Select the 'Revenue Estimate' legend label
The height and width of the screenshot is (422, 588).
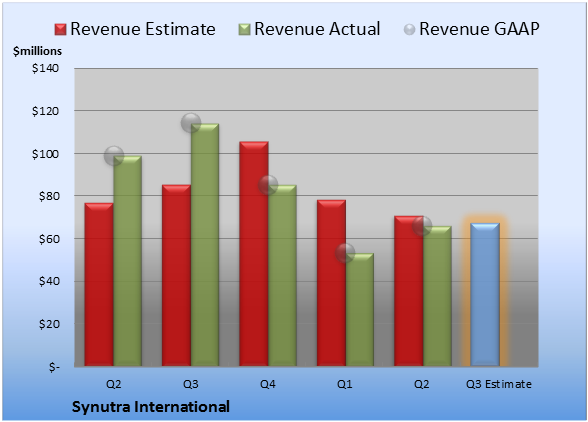pyautogui.click(x=143, y=29)
